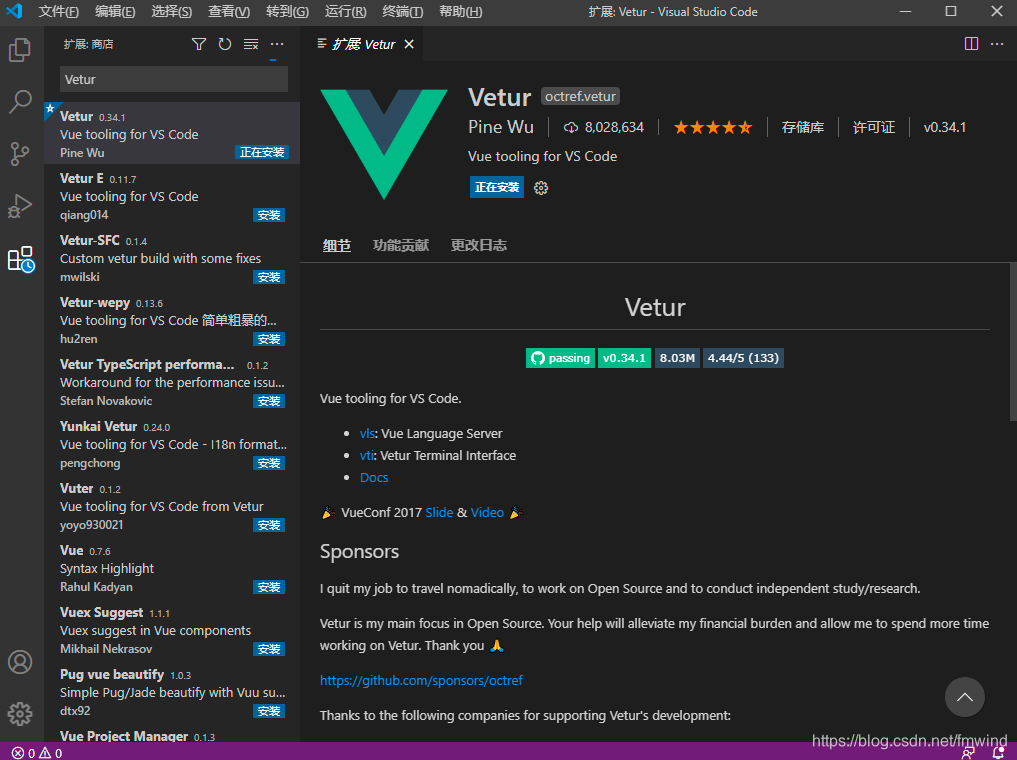Image resolution: width=1017 pixels, height=760 pixels.
Task: Click the 4.44/5 (133) rating badge
Action: [x=743, y=358]
